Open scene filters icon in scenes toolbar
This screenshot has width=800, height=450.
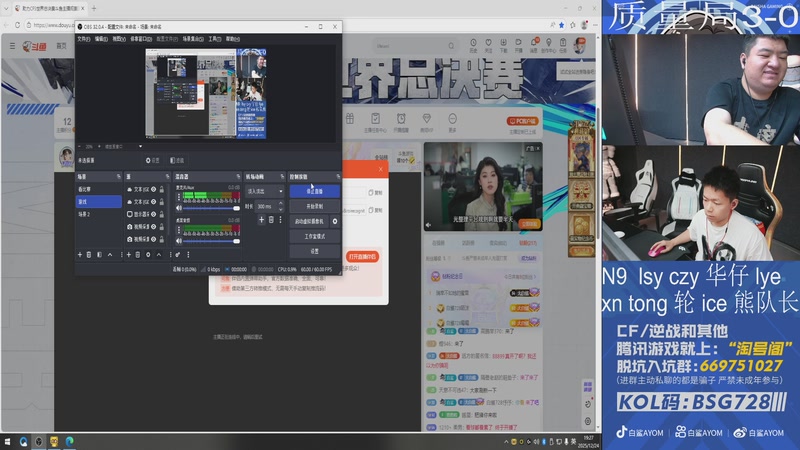pos(99,255)
